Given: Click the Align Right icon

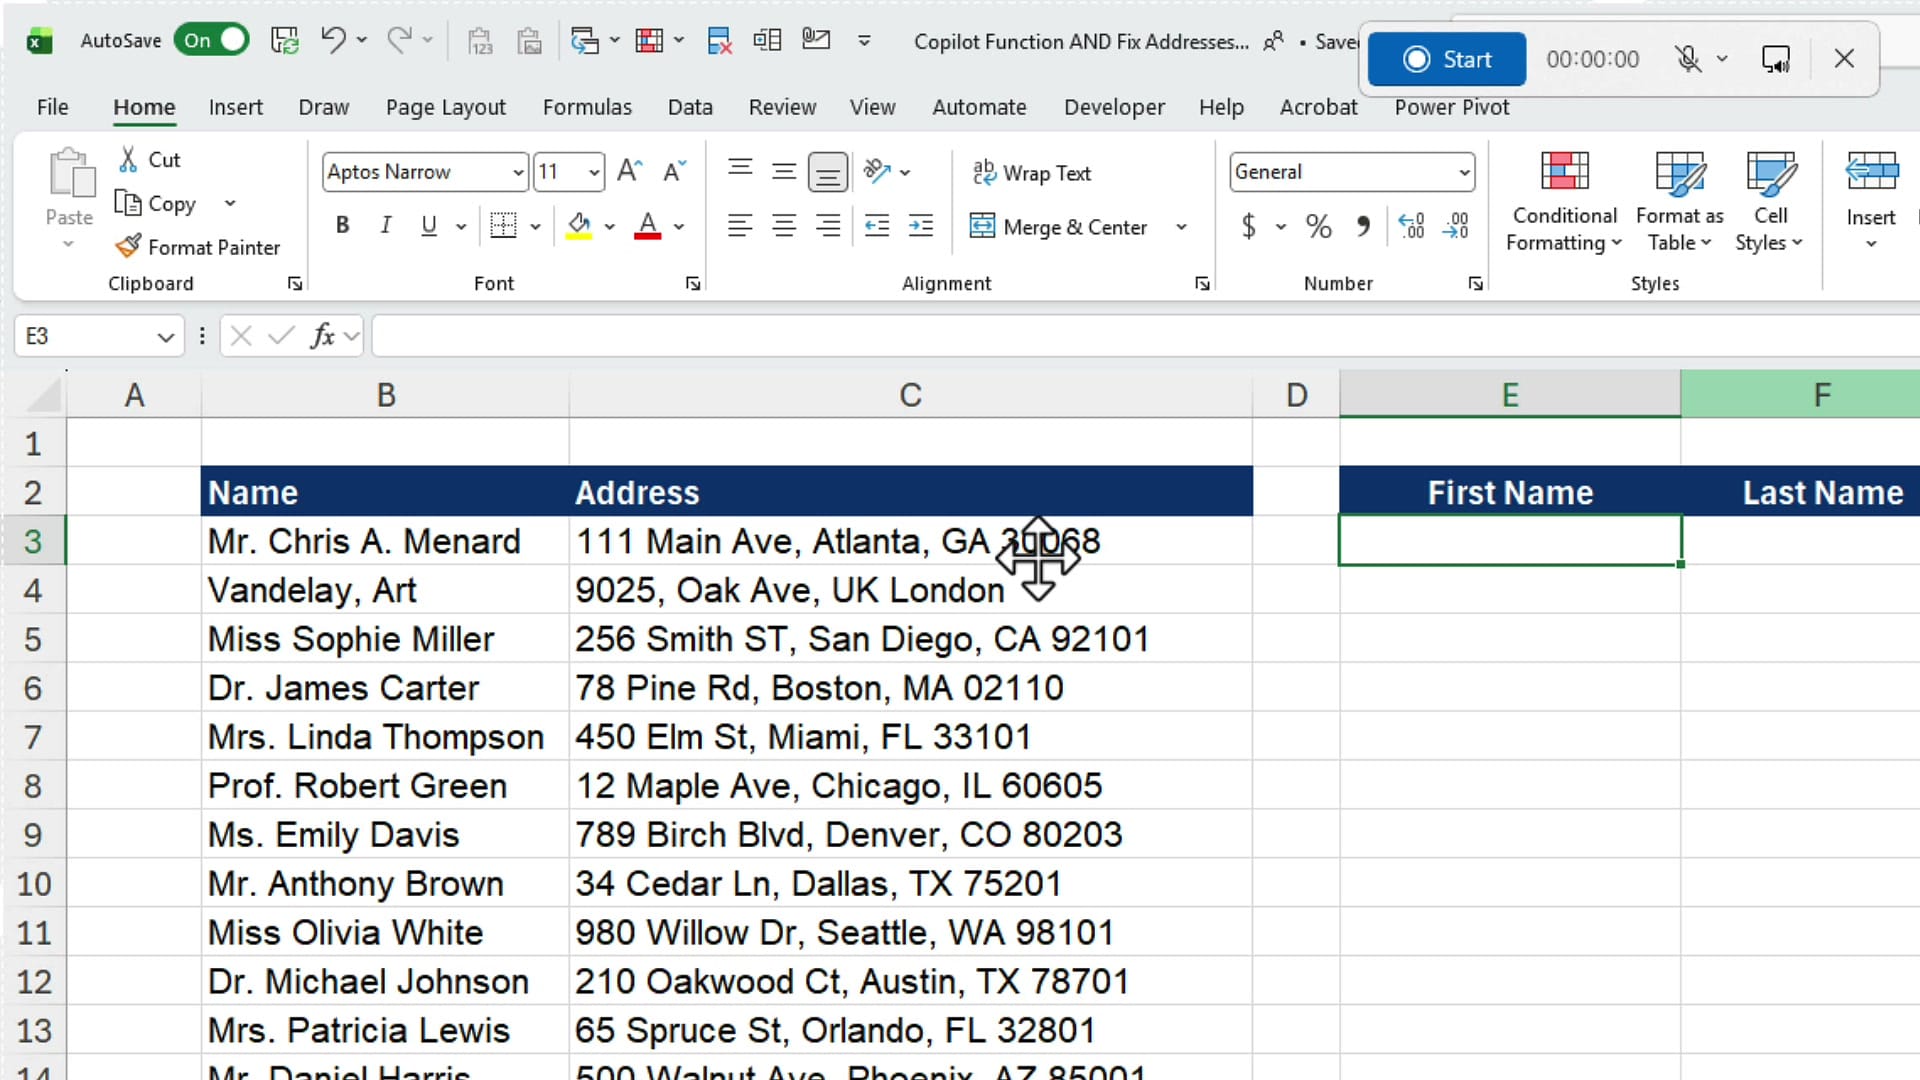Looking at the screenshot, I should [828, 226].
